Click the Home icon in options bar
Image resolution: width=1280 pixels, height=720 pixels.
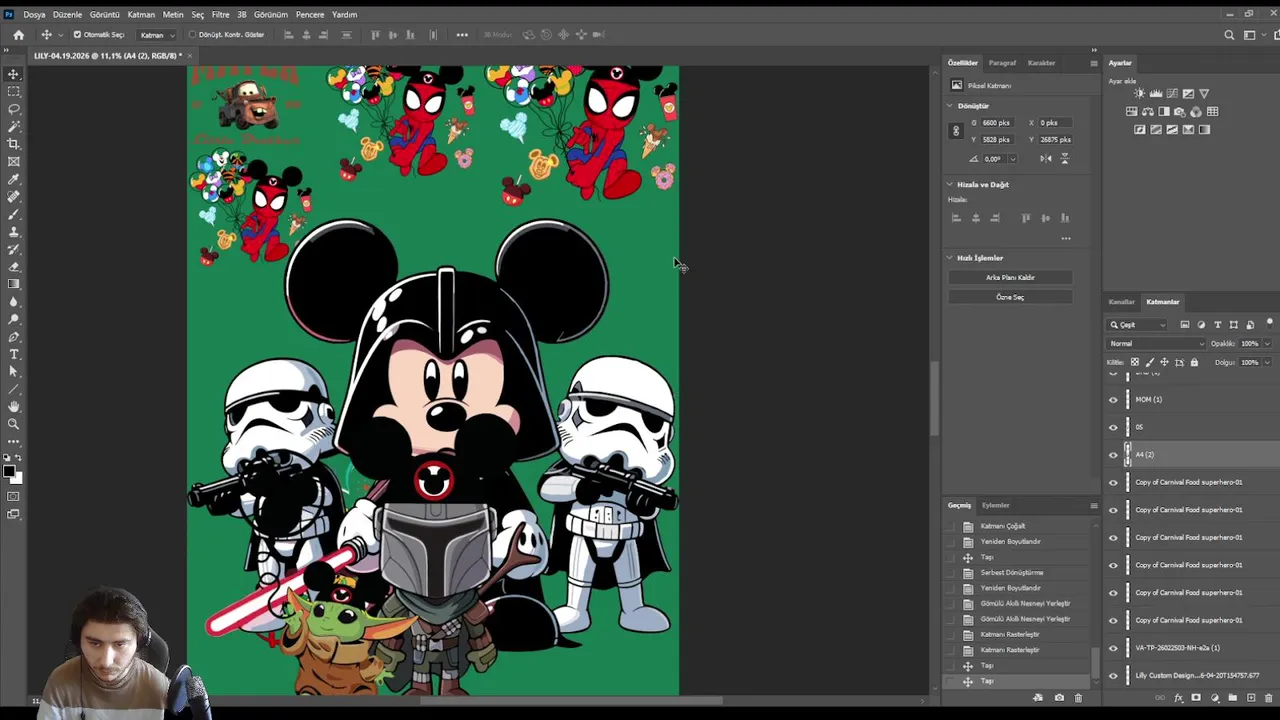tap(18, 35)
